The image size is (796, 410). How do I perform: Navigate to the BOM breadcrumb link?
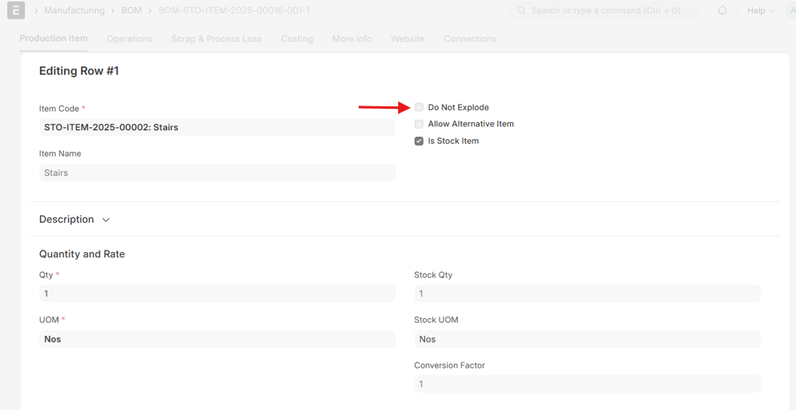pos(131,11)
